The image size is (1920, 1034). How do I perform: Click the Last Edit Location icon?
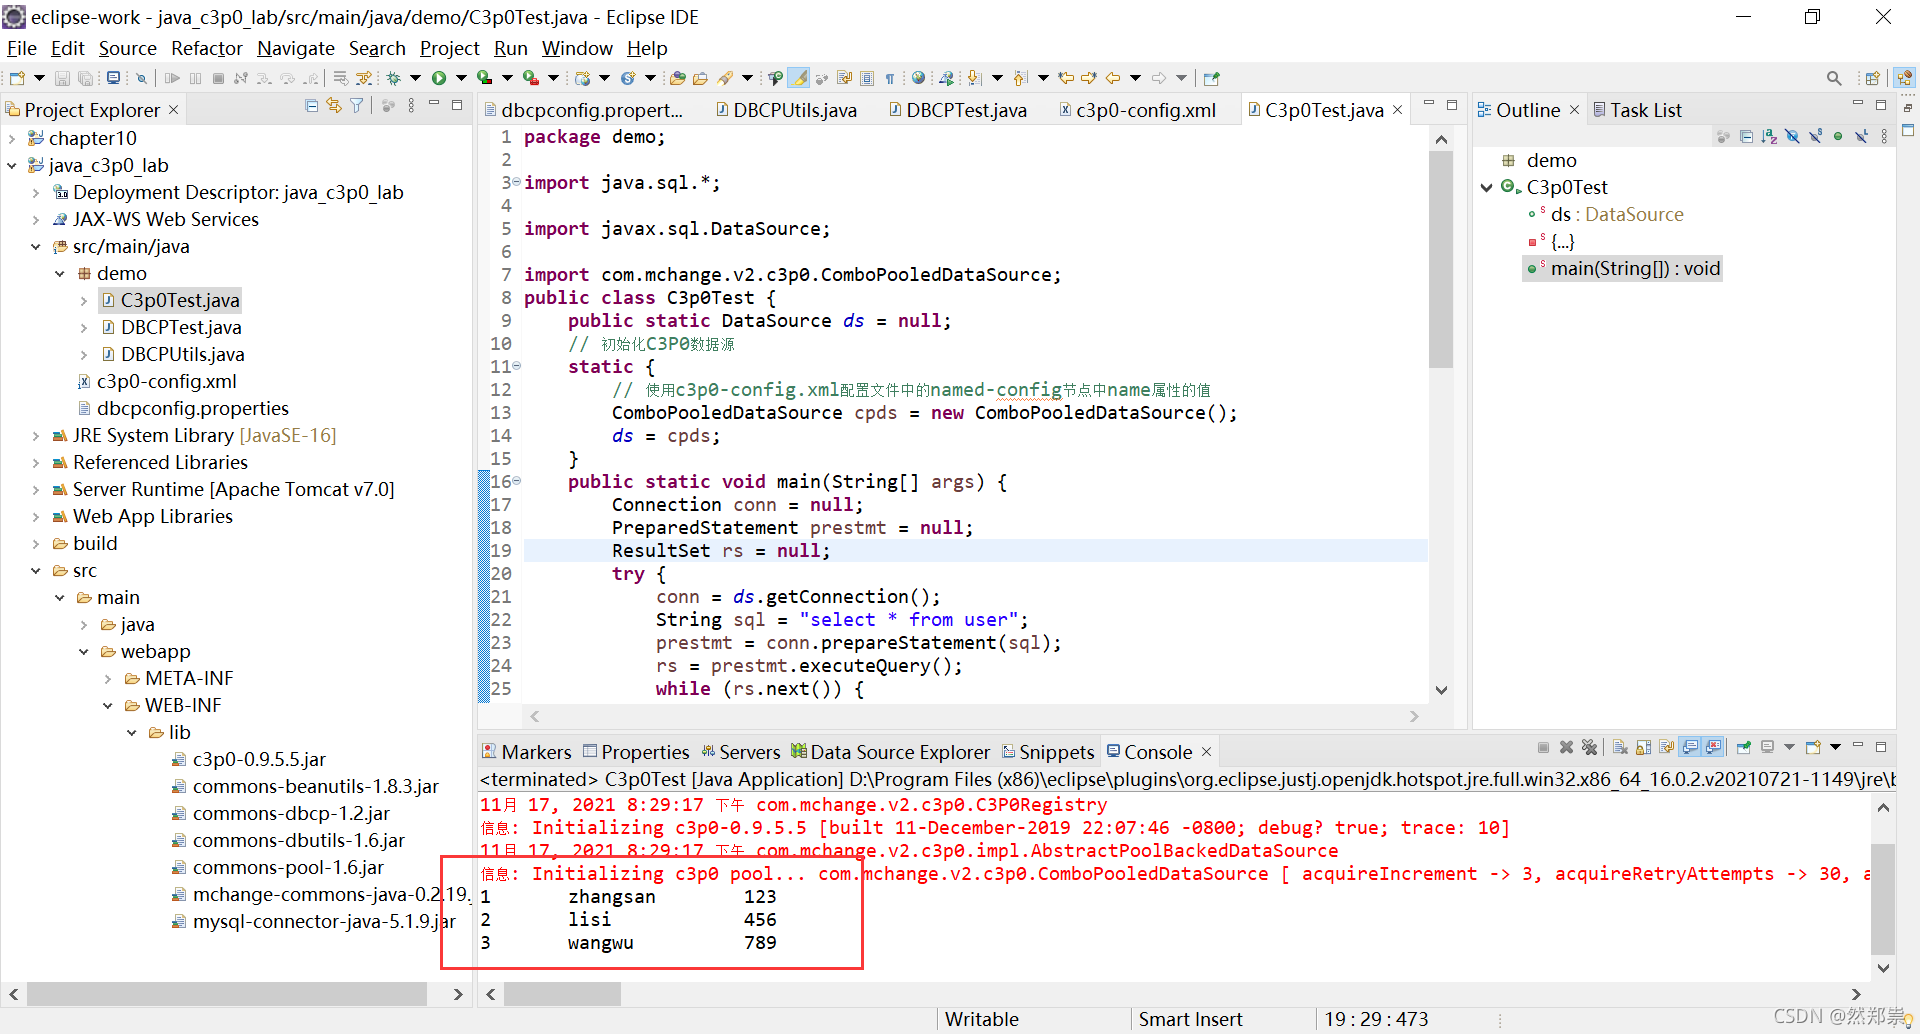pyautogui.click(x=1065, y=77)
